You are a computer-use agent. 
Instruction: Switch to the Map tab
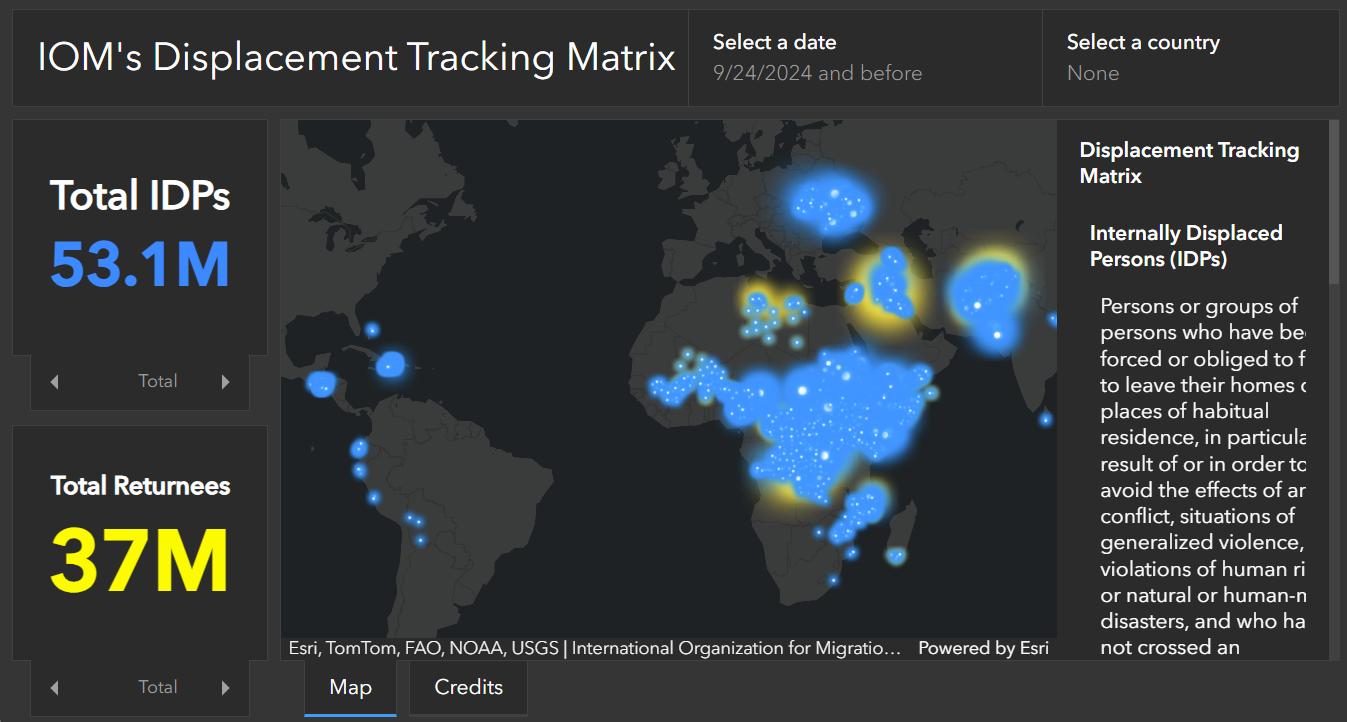point(350,687)
